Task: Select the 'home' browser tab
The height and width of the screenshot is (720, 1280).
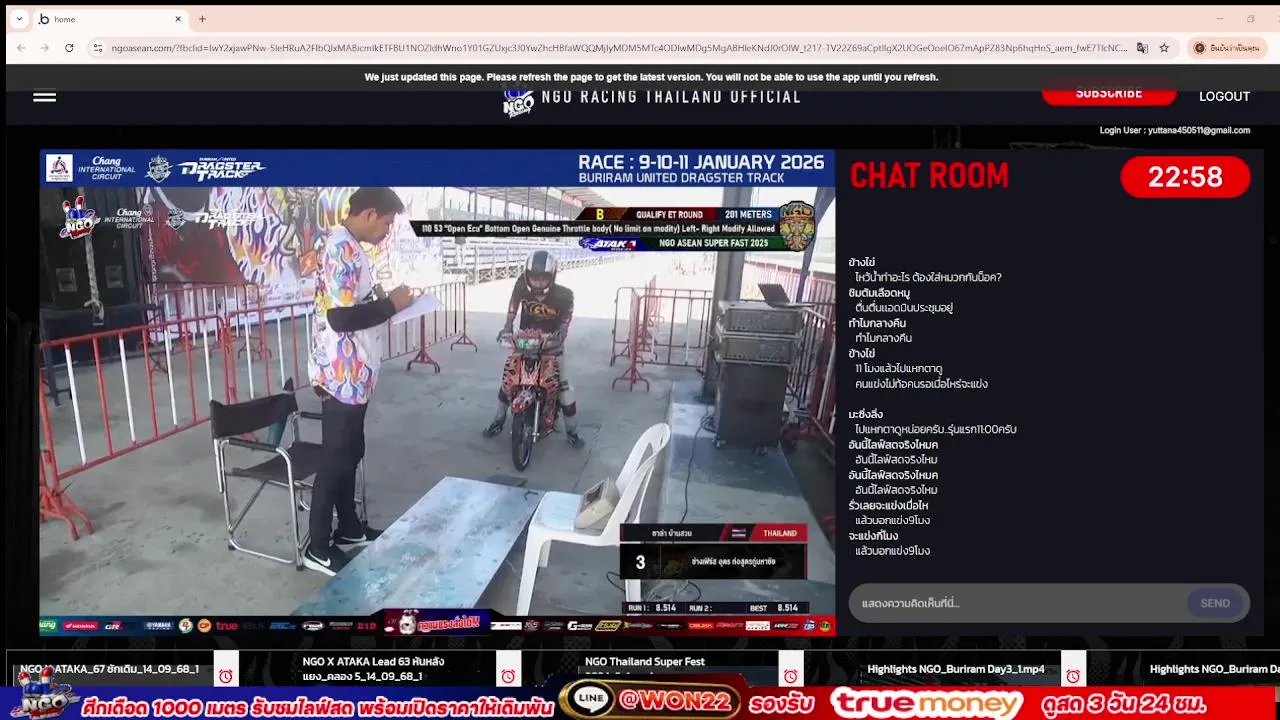Action: [110, 19]
